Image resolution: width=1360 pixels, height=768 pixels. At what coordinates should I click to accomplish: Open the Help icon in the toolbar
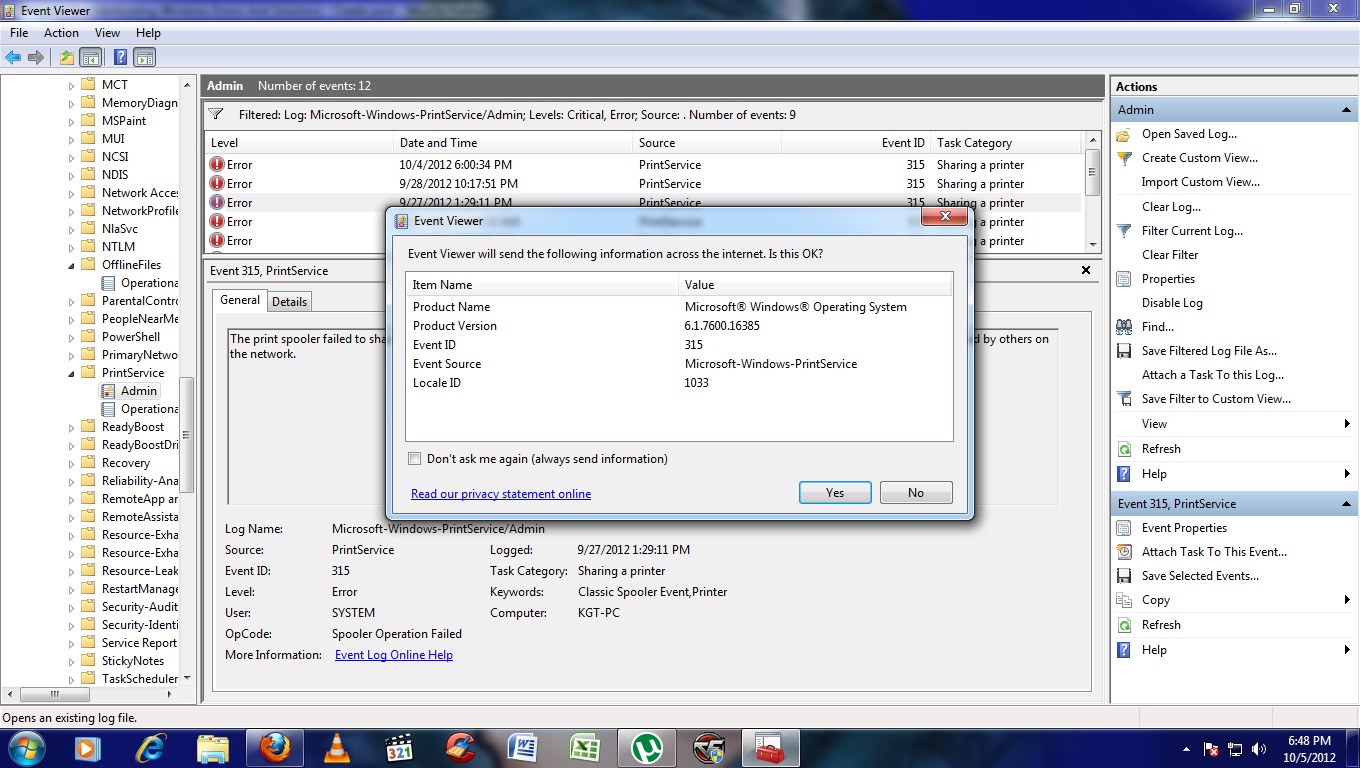[120, 57]
